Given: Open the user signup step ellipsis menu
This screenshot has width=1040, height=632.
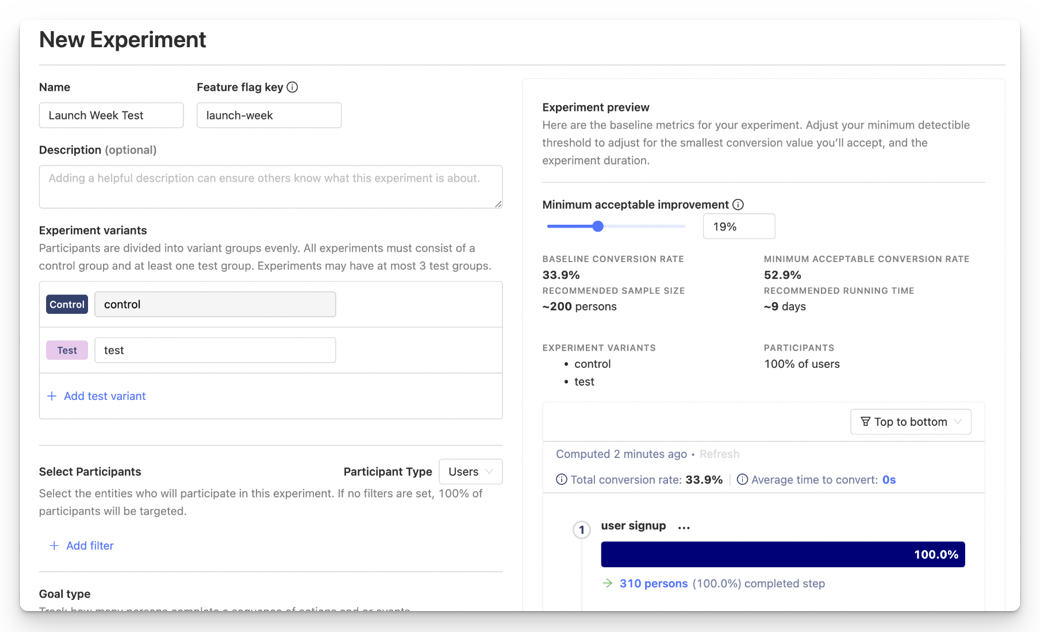Looking at the screenshot, I should 684,527.
